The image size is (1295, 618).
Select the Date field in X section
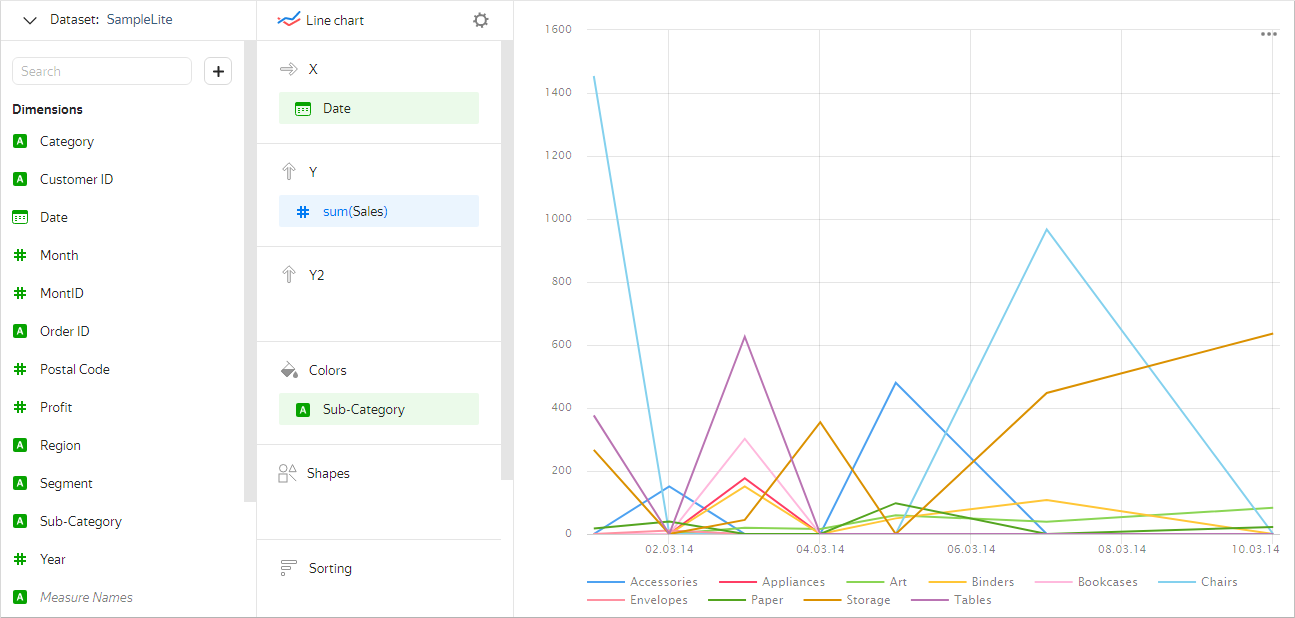[x=378, y=108]
